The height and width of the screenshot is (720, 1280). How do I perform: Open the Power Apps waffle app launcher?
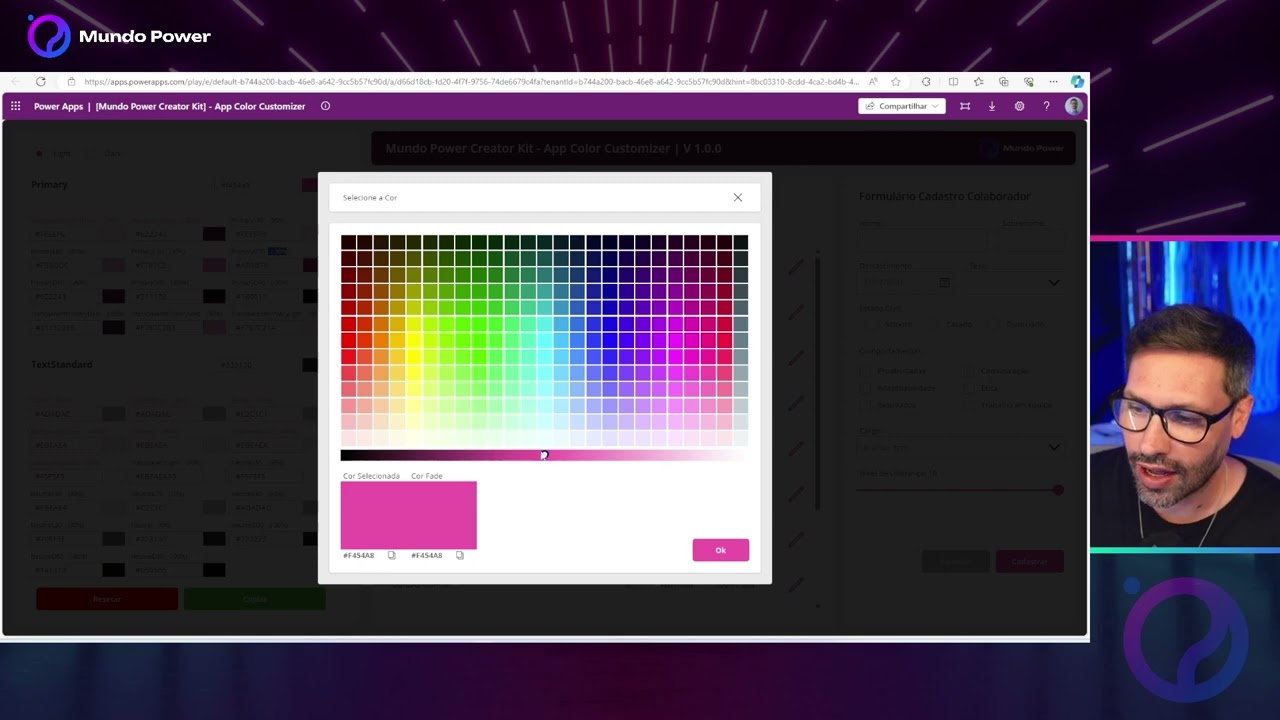point(16,106)
